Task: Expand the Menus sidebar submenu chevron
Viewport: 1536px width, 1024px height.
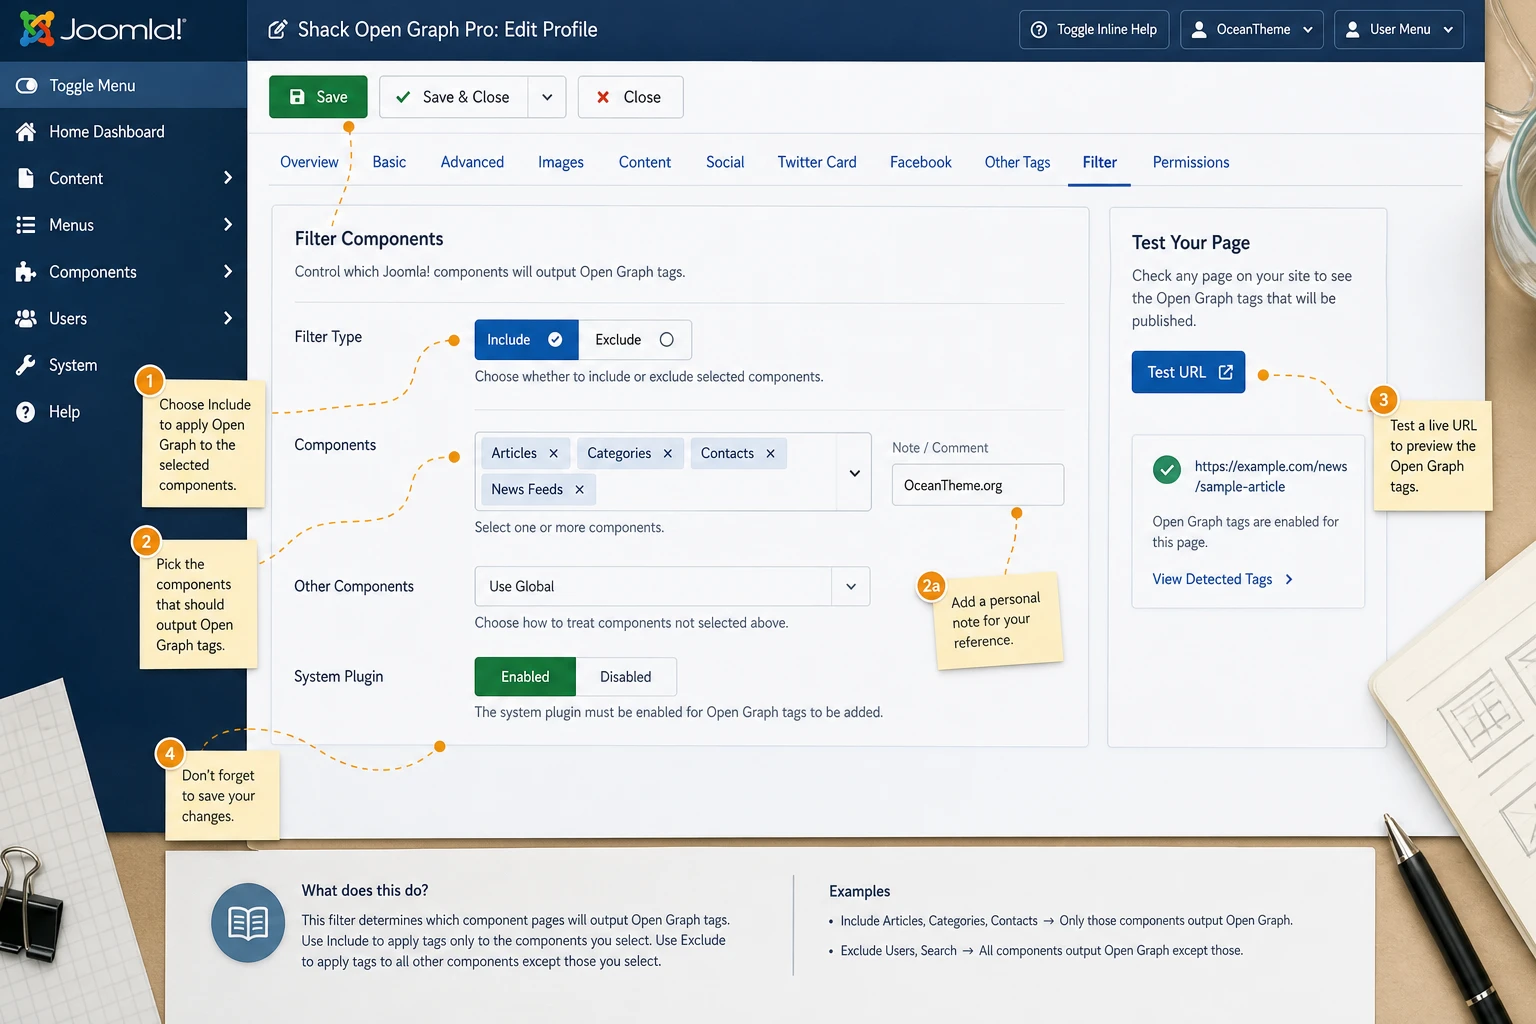Action: tap(228, 225)
